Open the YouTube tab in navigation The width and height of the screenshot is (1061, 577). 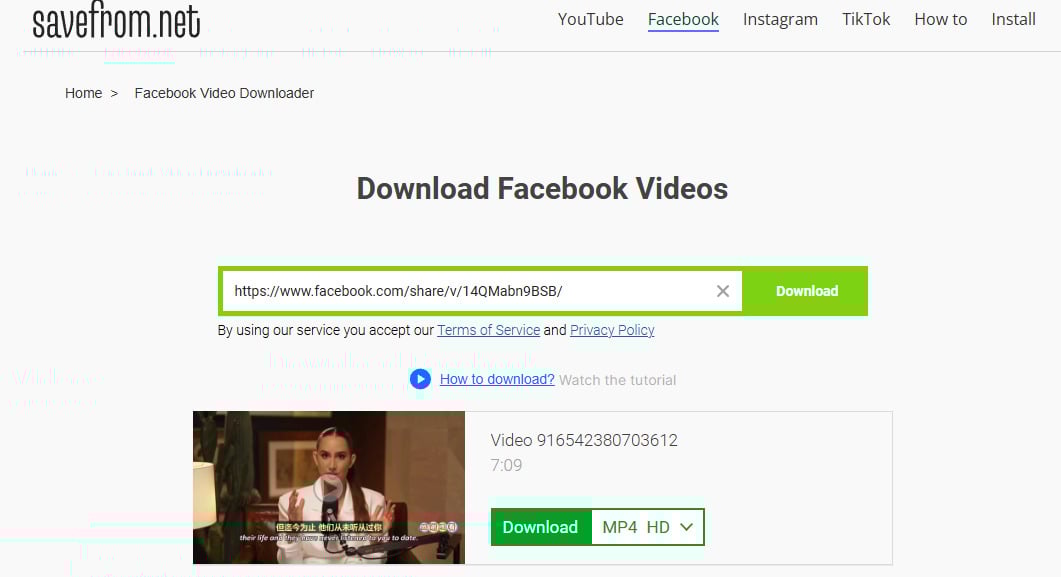coord(590,19)
